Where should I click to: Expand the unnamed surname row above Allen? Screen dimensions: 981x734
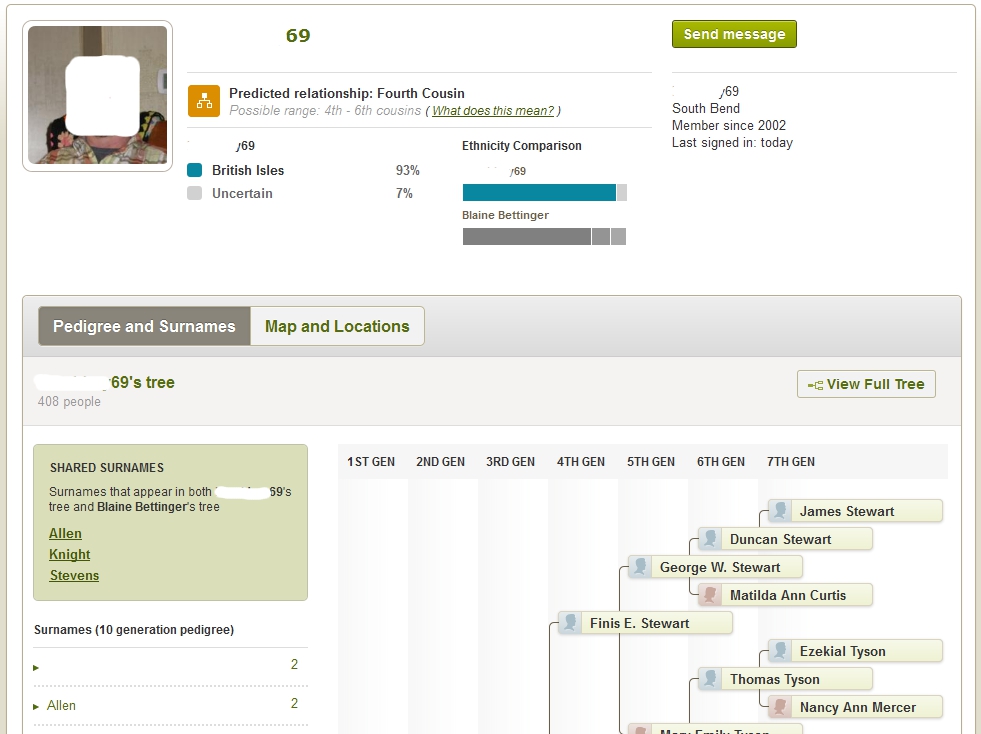[36, 668]
